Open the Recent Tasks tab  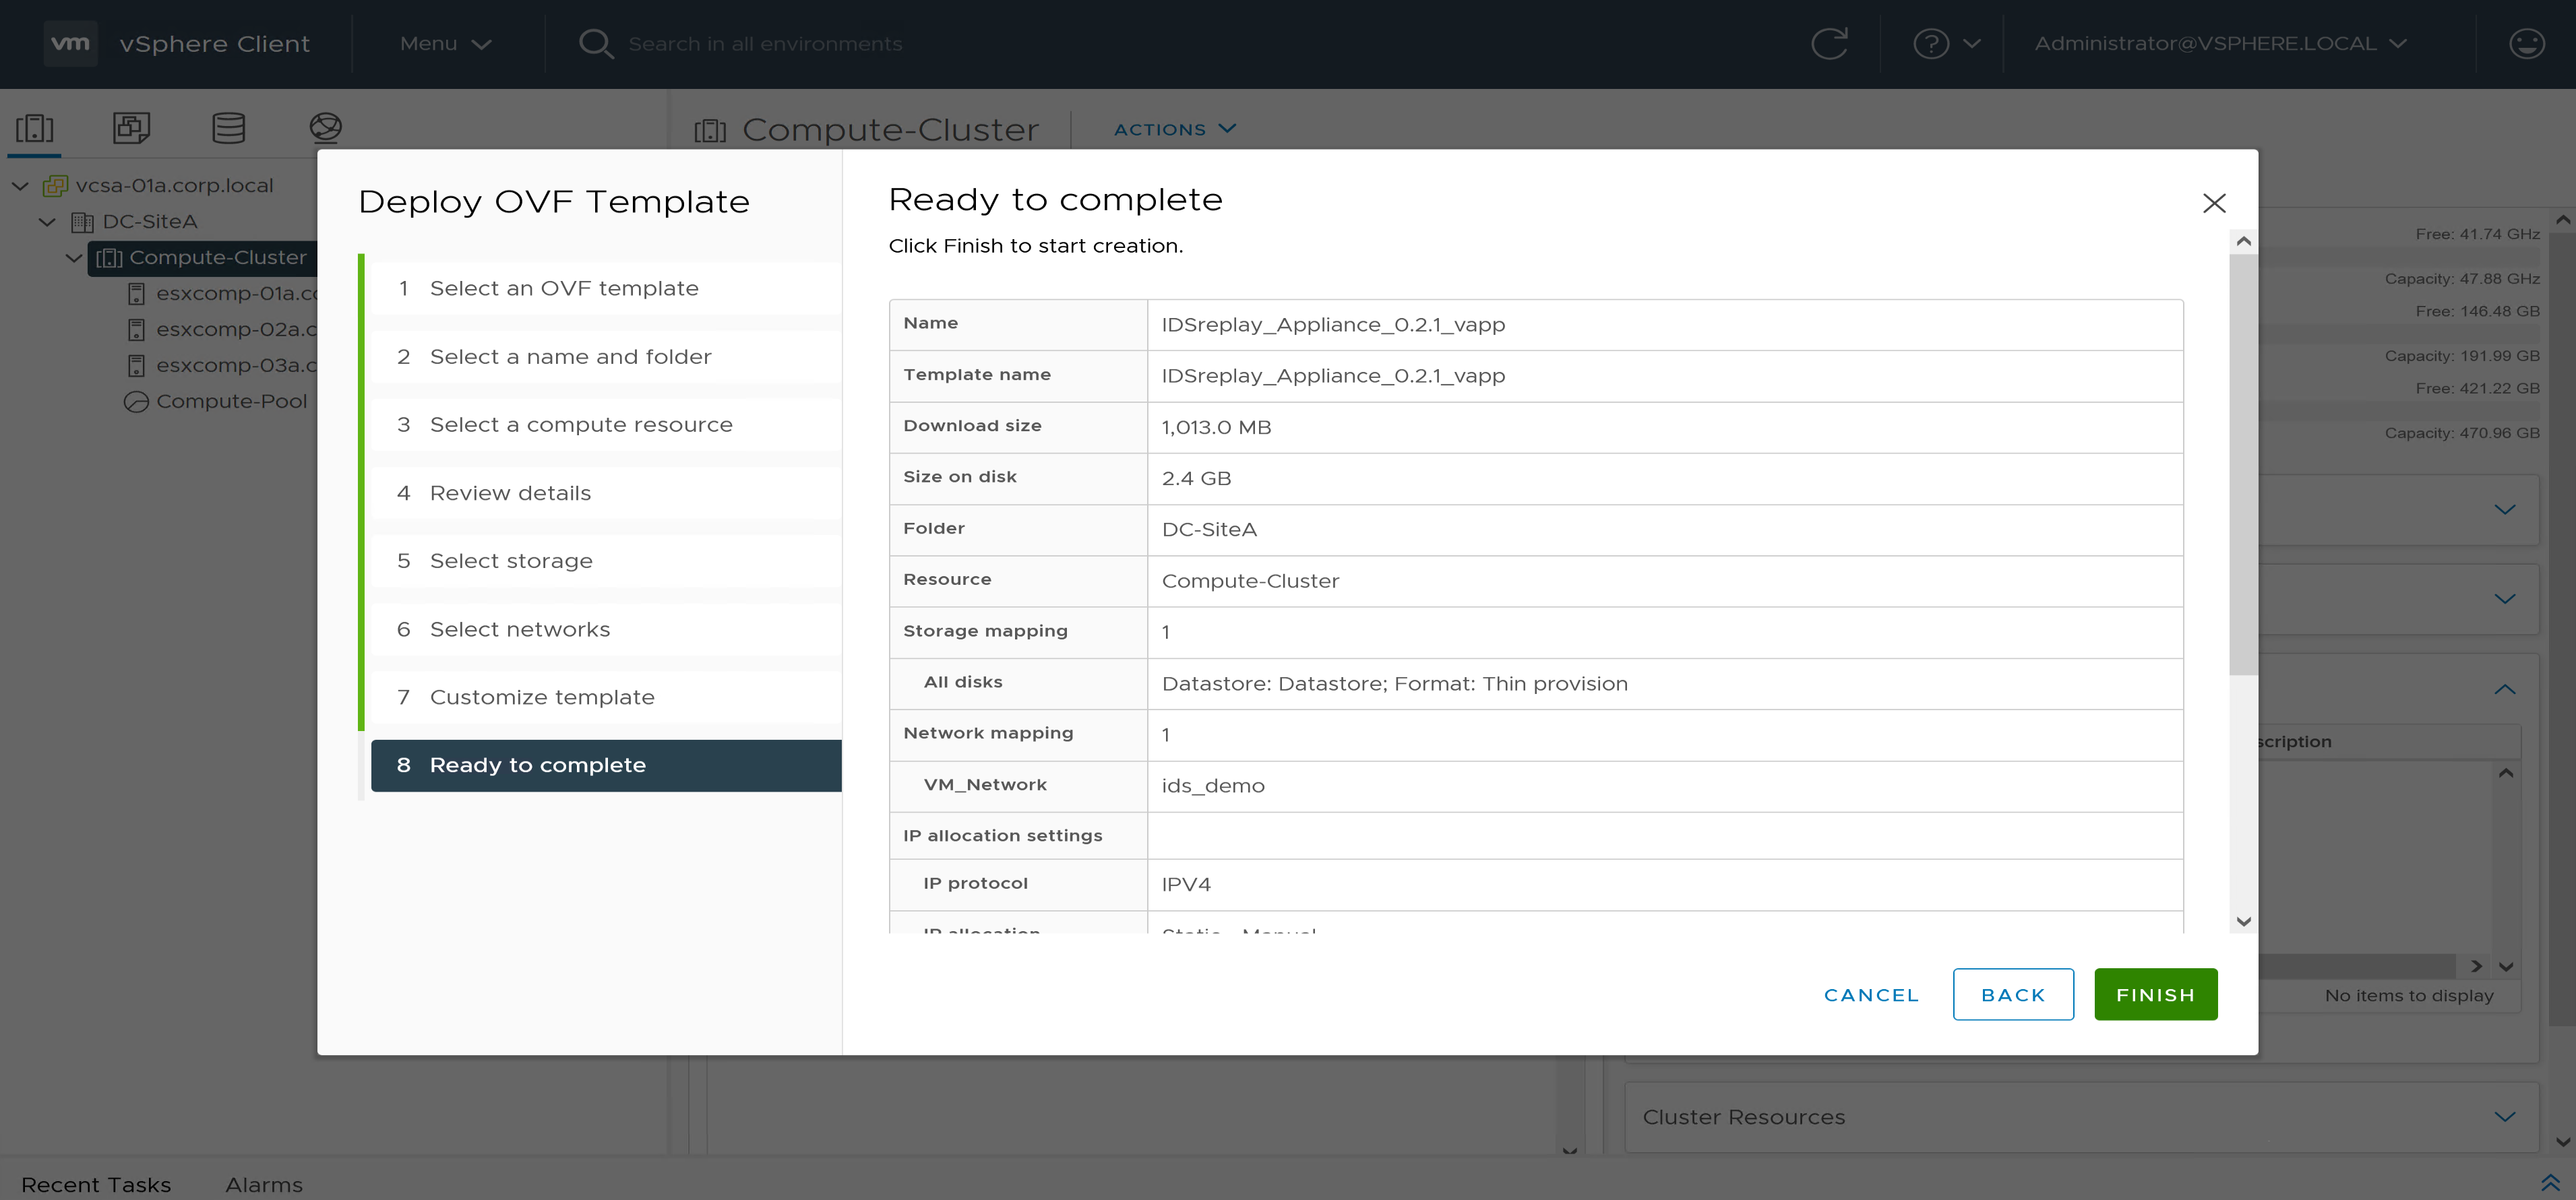point(96,1185)
